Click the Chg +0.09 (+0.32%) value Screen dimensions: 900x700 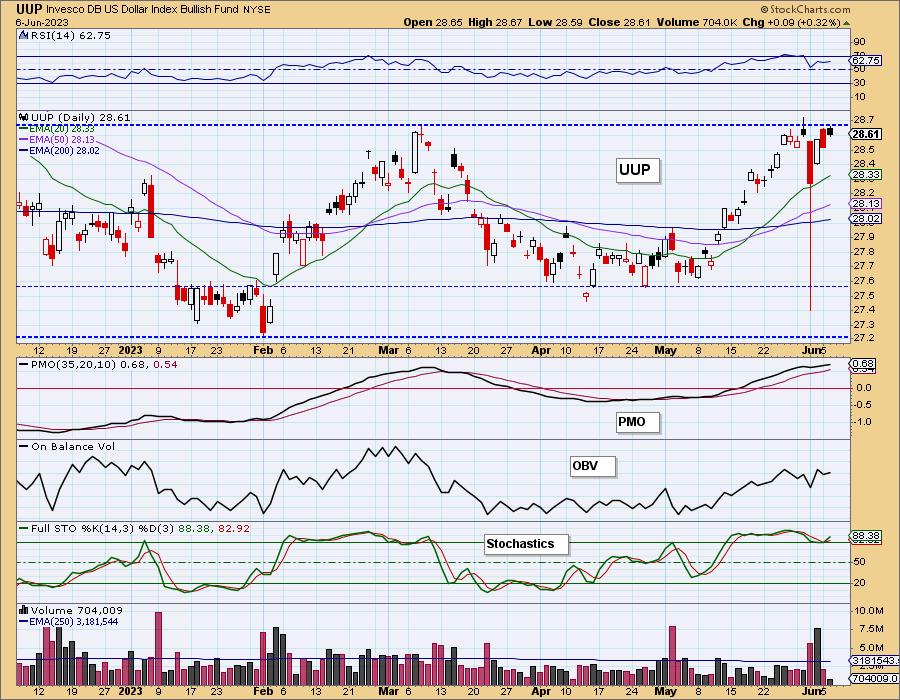791,22
